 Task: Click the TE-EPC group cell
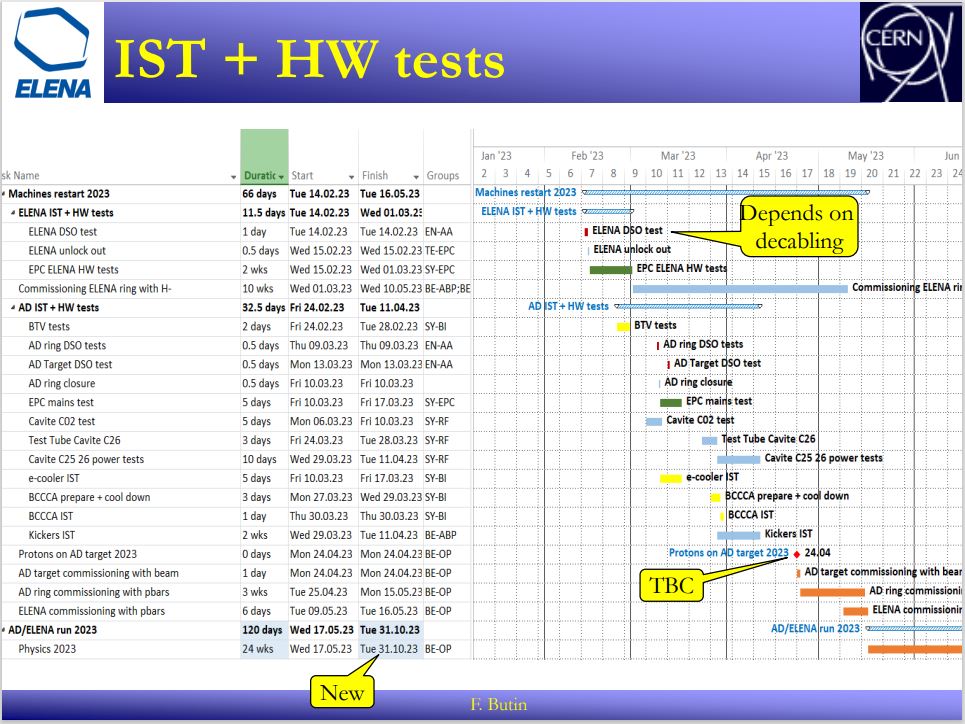tap(447, 251)
